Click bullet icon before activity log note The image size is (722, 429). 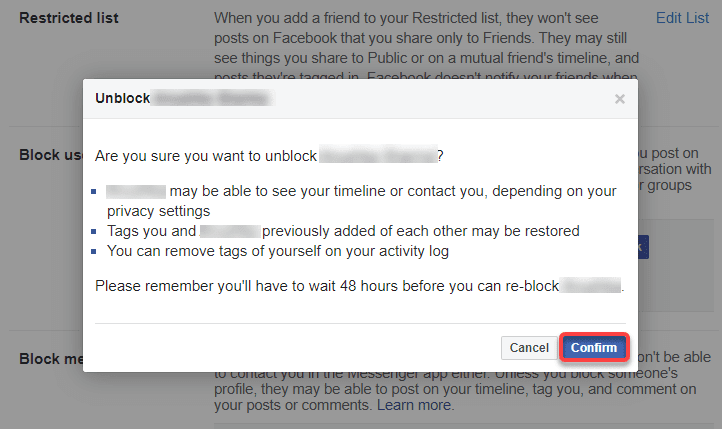click(x=93, y=251)
